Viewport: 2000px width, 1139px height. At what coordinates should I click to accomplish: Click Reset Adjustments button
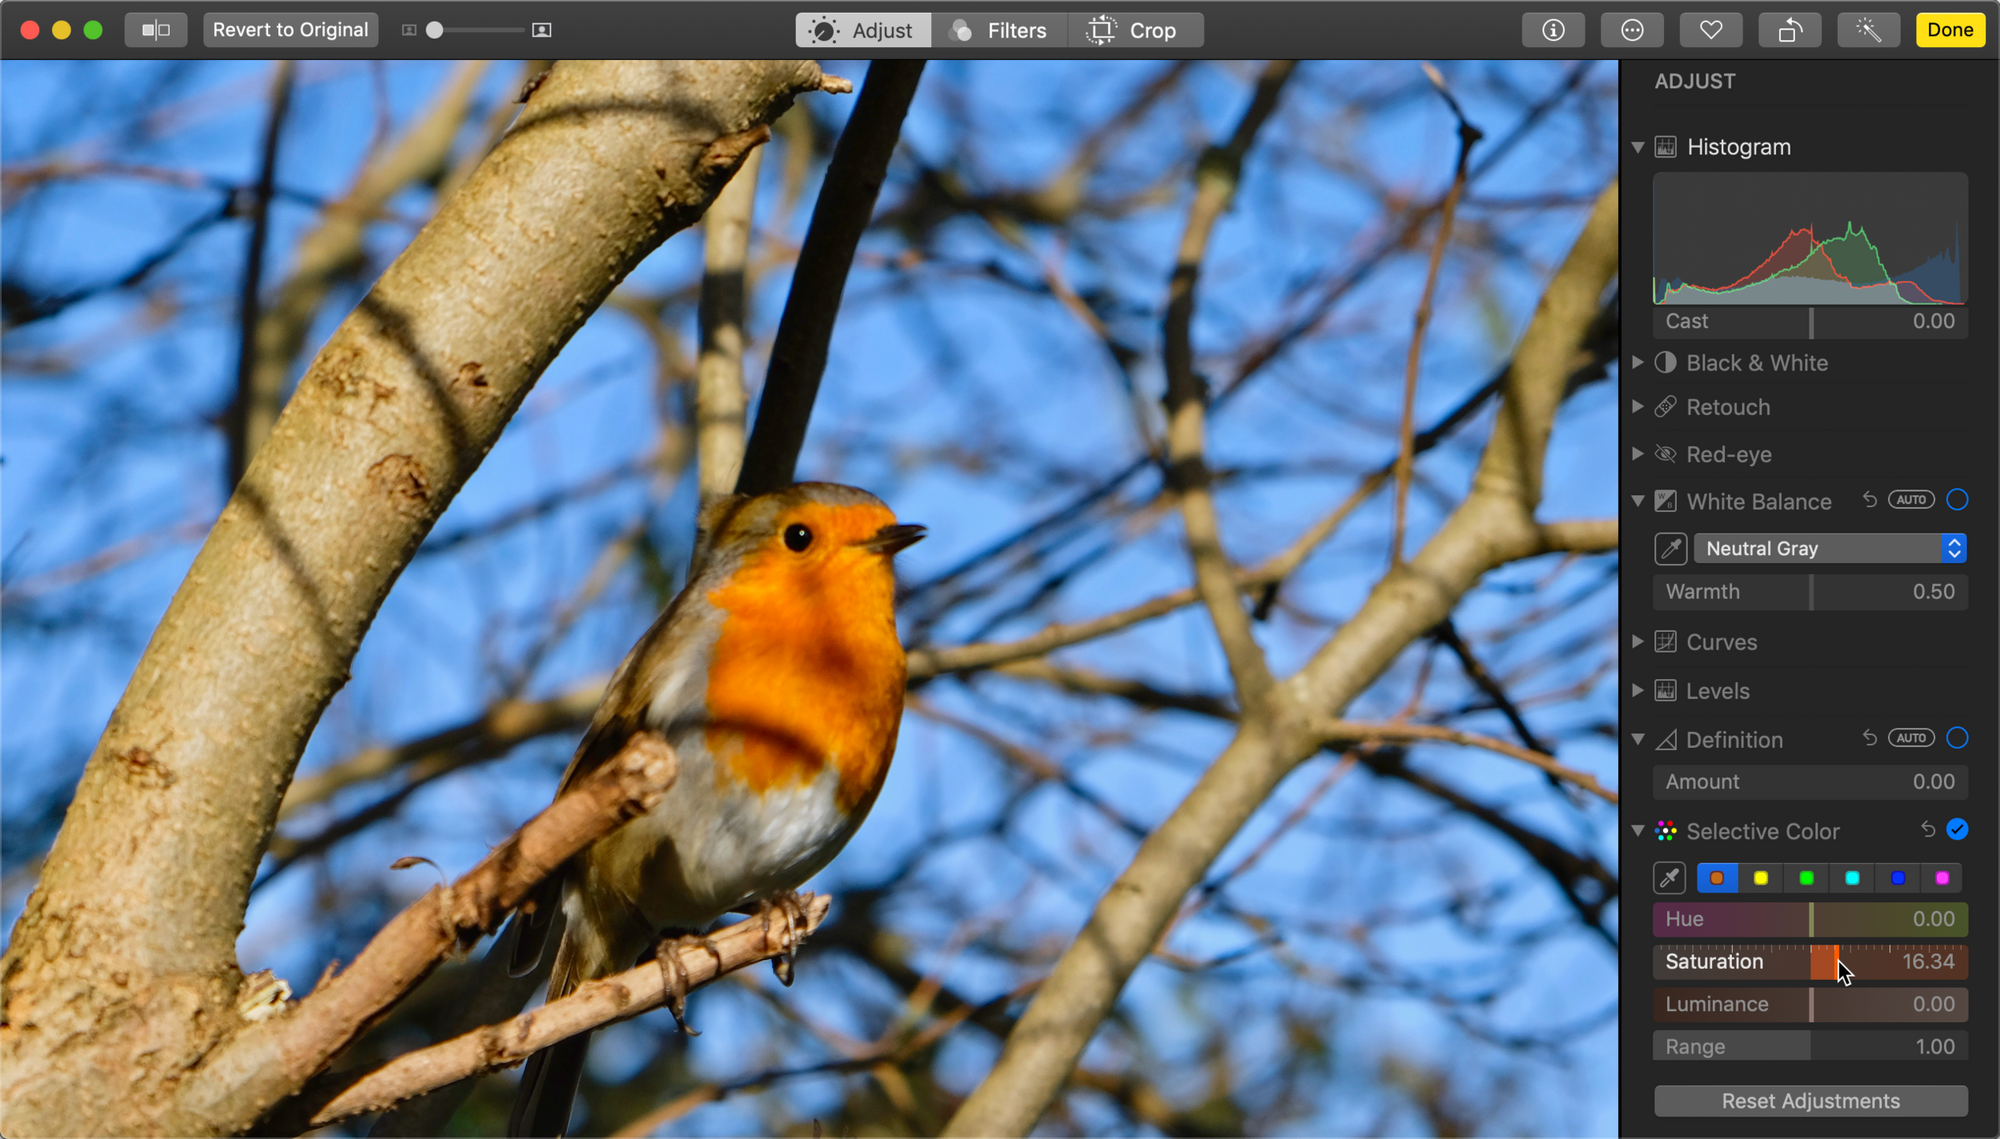(1811, 1101)
